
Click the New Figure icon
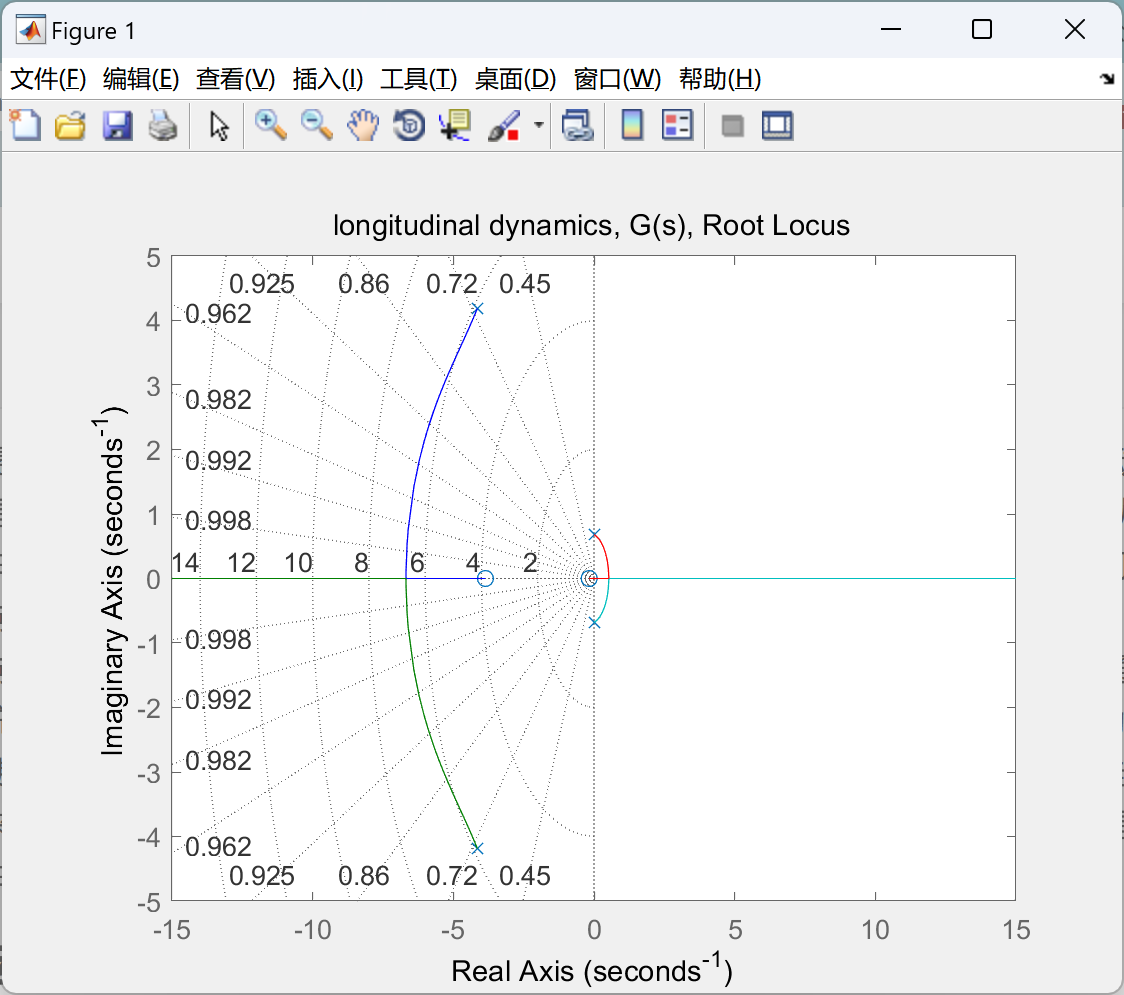tap(26, 125)
